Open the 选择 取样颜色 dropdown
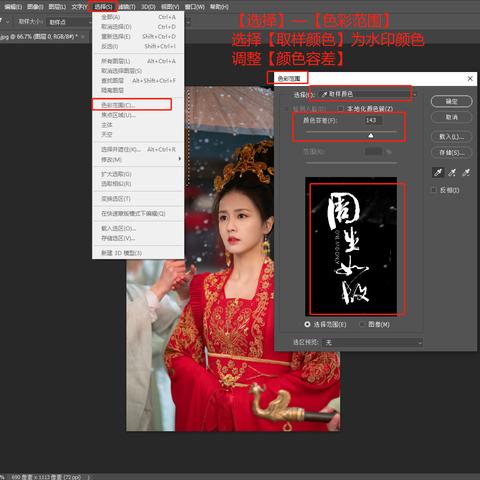Image resolution: width=480 pixels, height=480 pixels. pos(368,94)
